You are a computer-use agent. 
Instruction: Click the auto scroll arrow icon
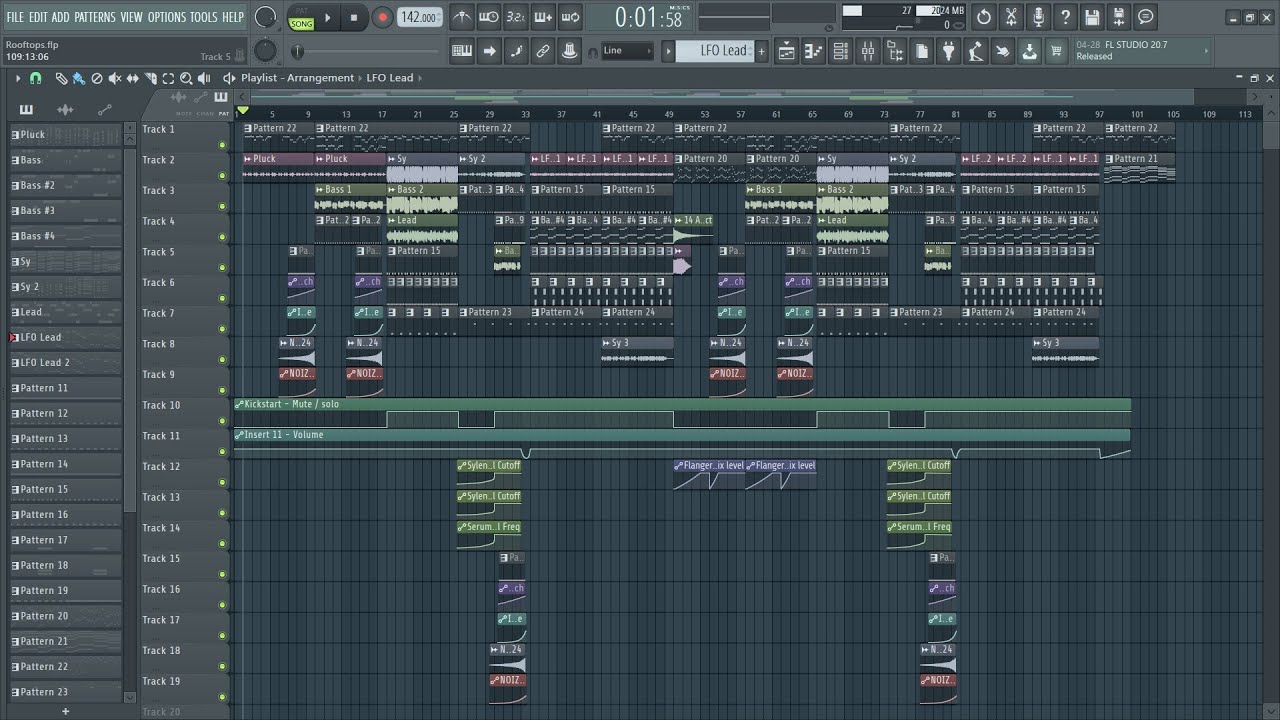[x=489, y=51]
